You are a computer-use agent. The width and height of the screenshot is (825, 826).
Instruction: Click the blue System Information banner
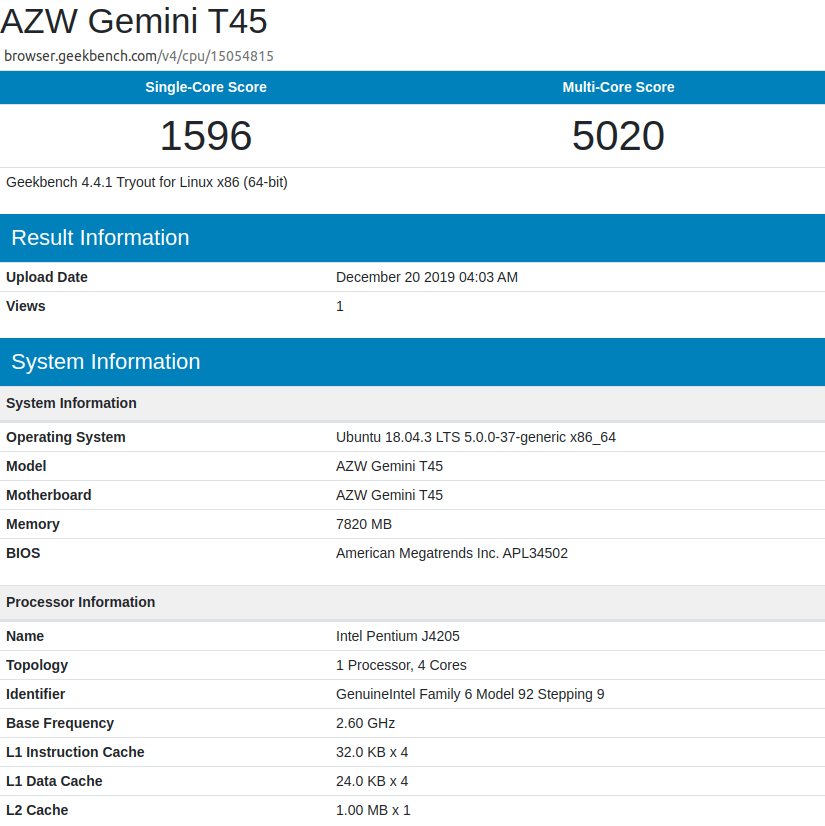point(412,362)
